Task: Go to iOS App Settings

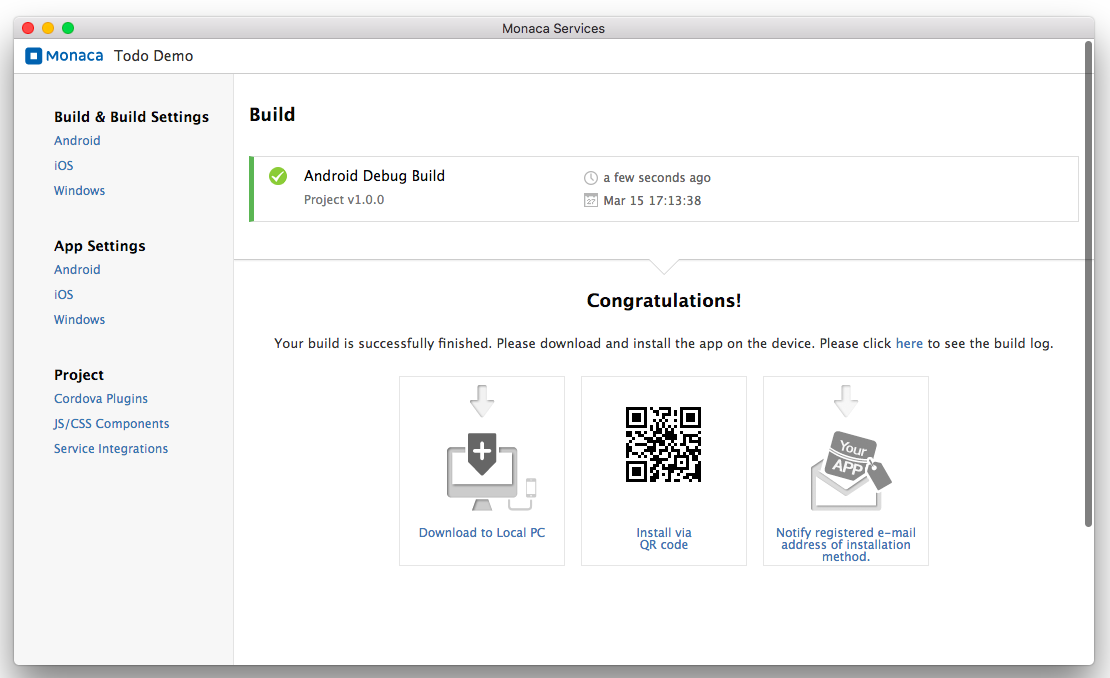Action: 64,295
